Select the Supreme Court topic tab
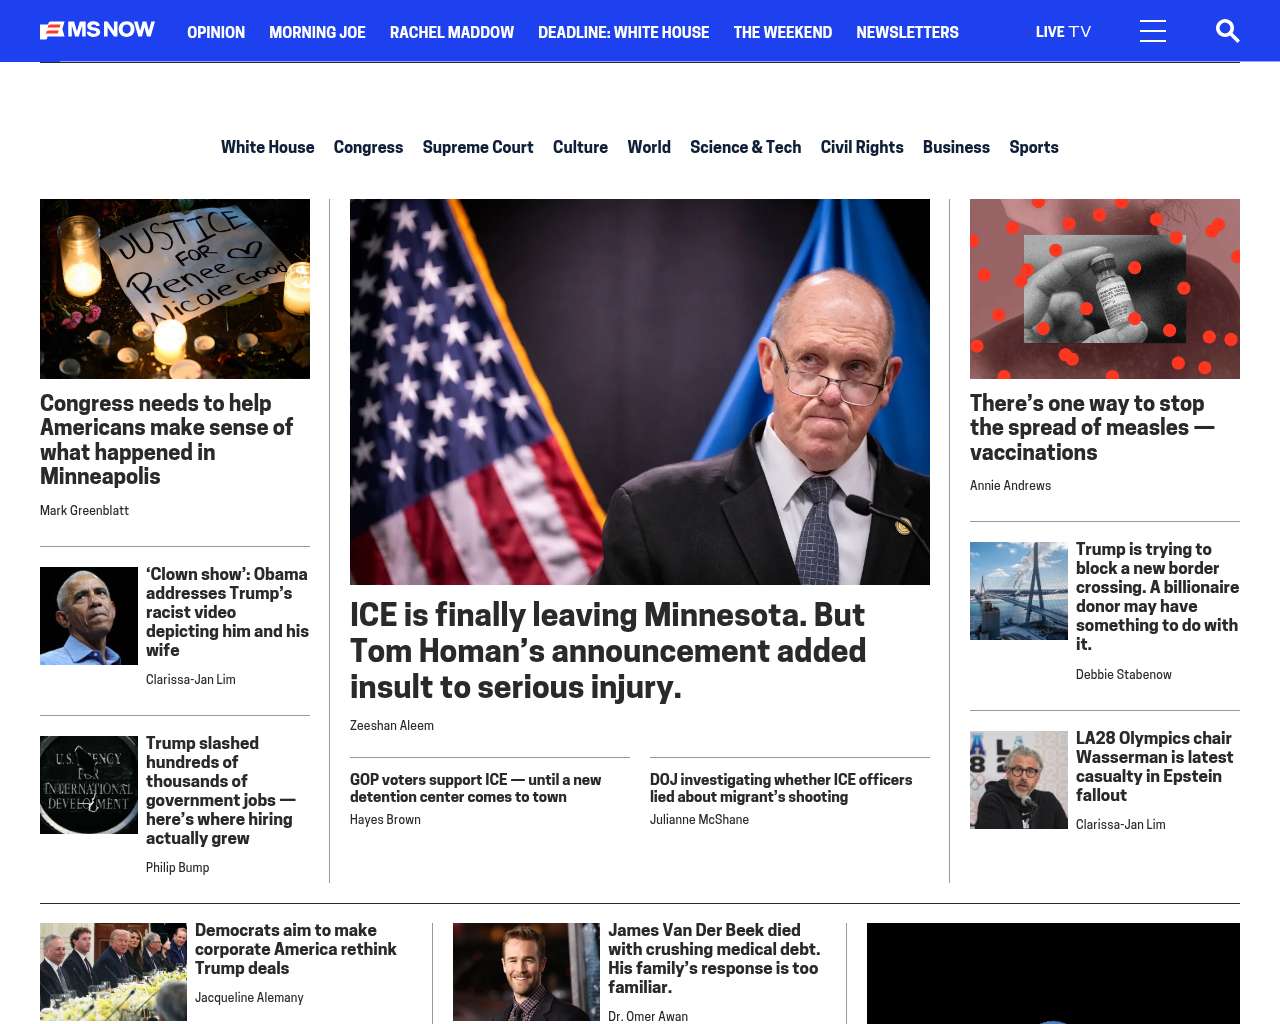 (478, 147)
